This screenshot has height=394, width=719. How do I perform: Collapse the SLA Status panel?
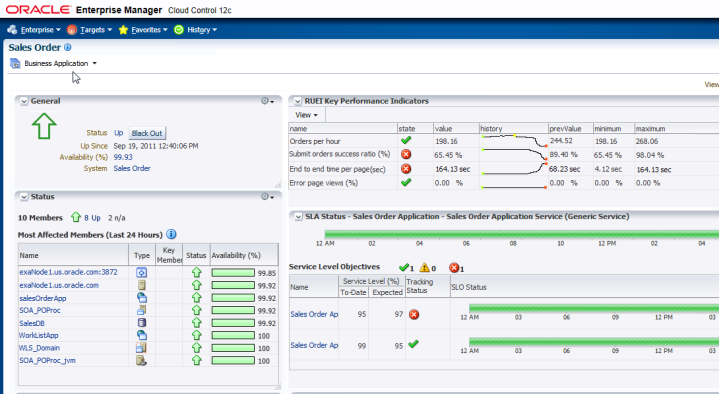pos(299,217)
